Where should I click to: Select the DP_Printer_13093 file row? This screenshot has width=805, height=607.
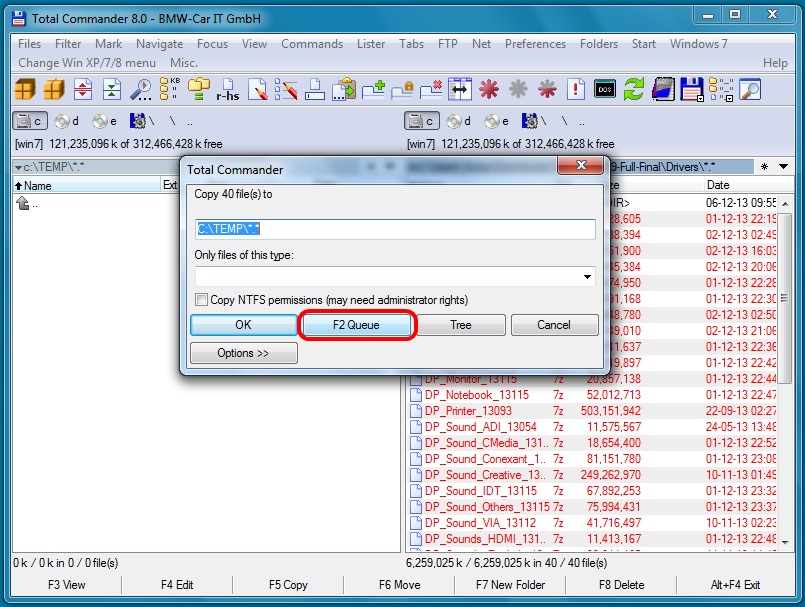tap(593, 410)
